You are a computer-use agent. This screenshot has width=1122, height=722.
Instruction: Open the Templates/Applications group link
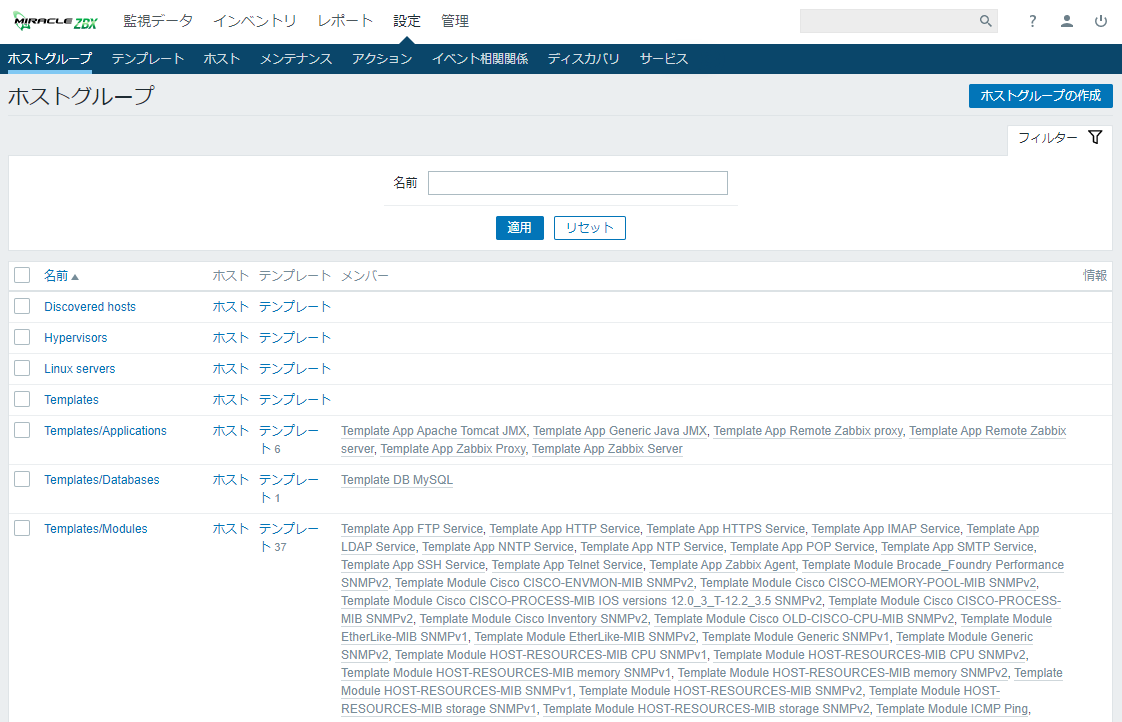tap(105, 431)
